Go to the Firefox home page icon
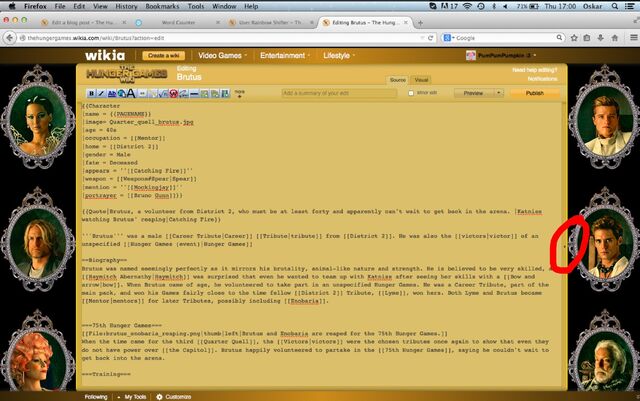 [x=615, y=38]
